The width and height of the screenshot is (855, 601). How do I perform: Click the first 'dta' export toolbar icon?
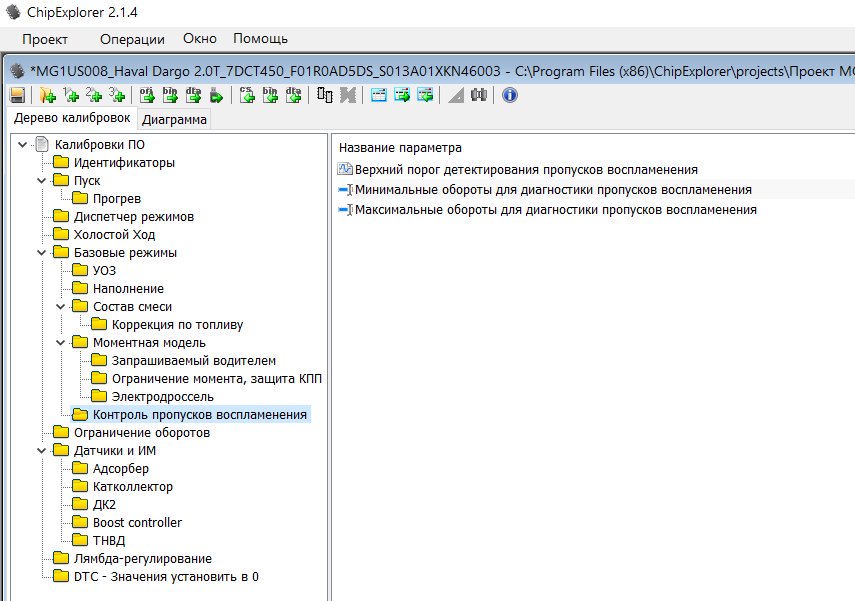(193, 95)
